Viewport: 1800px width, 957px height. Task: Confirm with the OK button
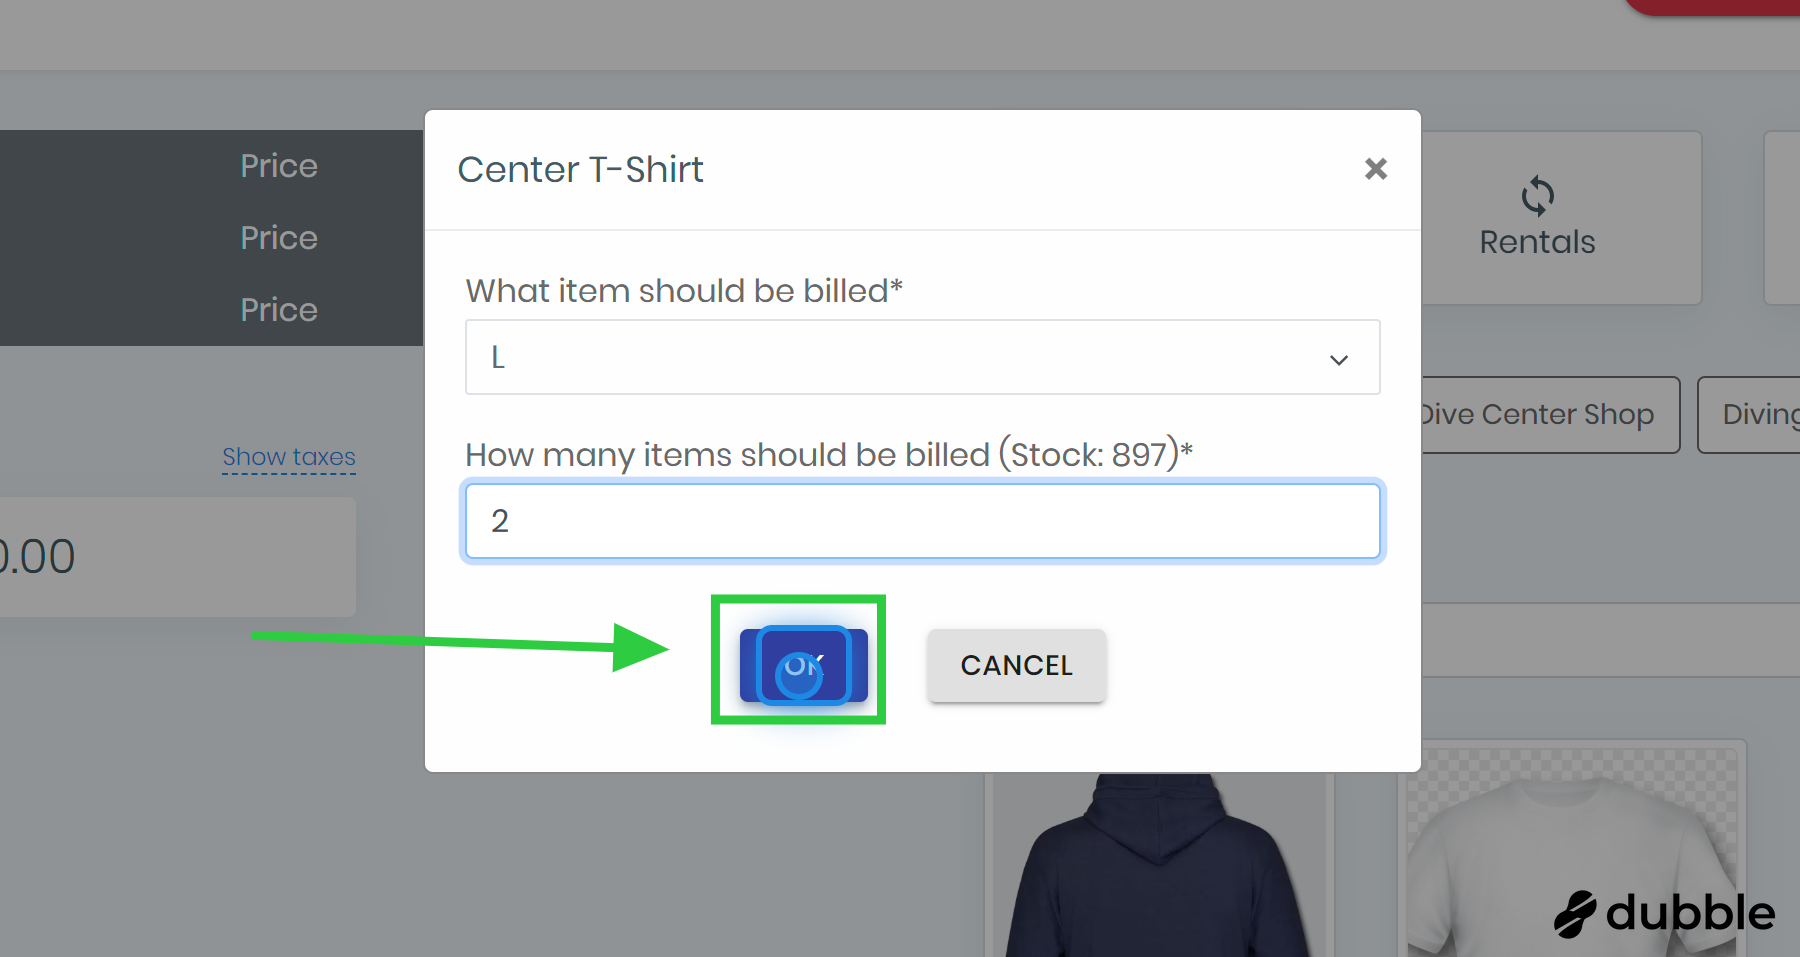pos(803,665)
